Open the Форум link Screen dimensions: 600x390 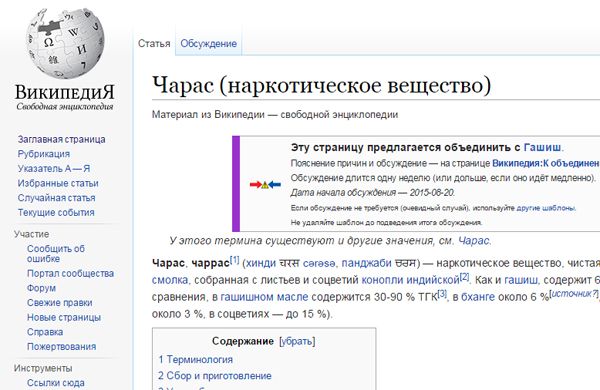pos(41,288)
